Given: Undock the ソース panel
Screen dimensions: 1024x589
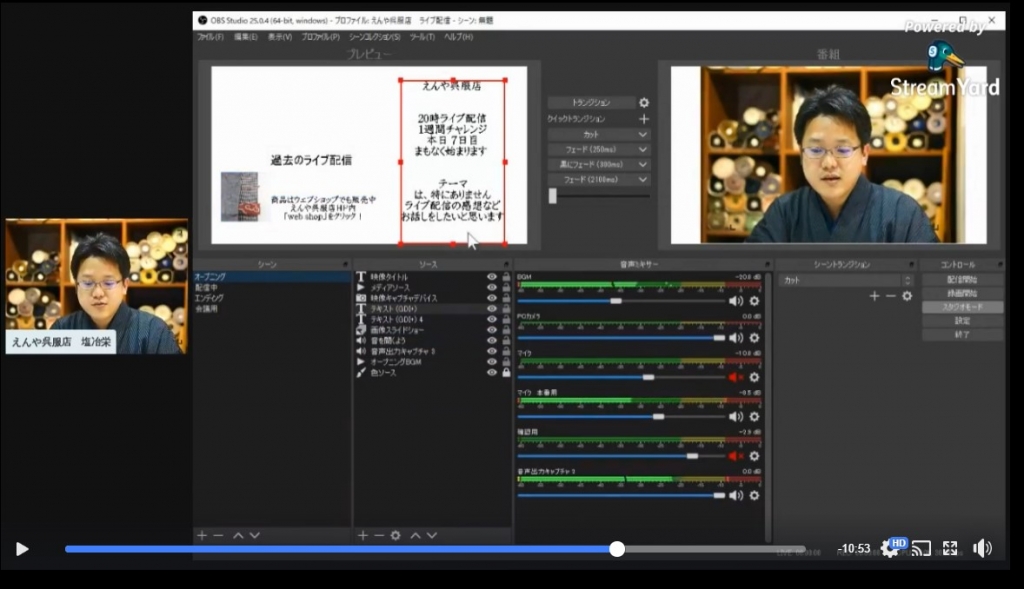Looking at the screenshot, I should [505, 264].
